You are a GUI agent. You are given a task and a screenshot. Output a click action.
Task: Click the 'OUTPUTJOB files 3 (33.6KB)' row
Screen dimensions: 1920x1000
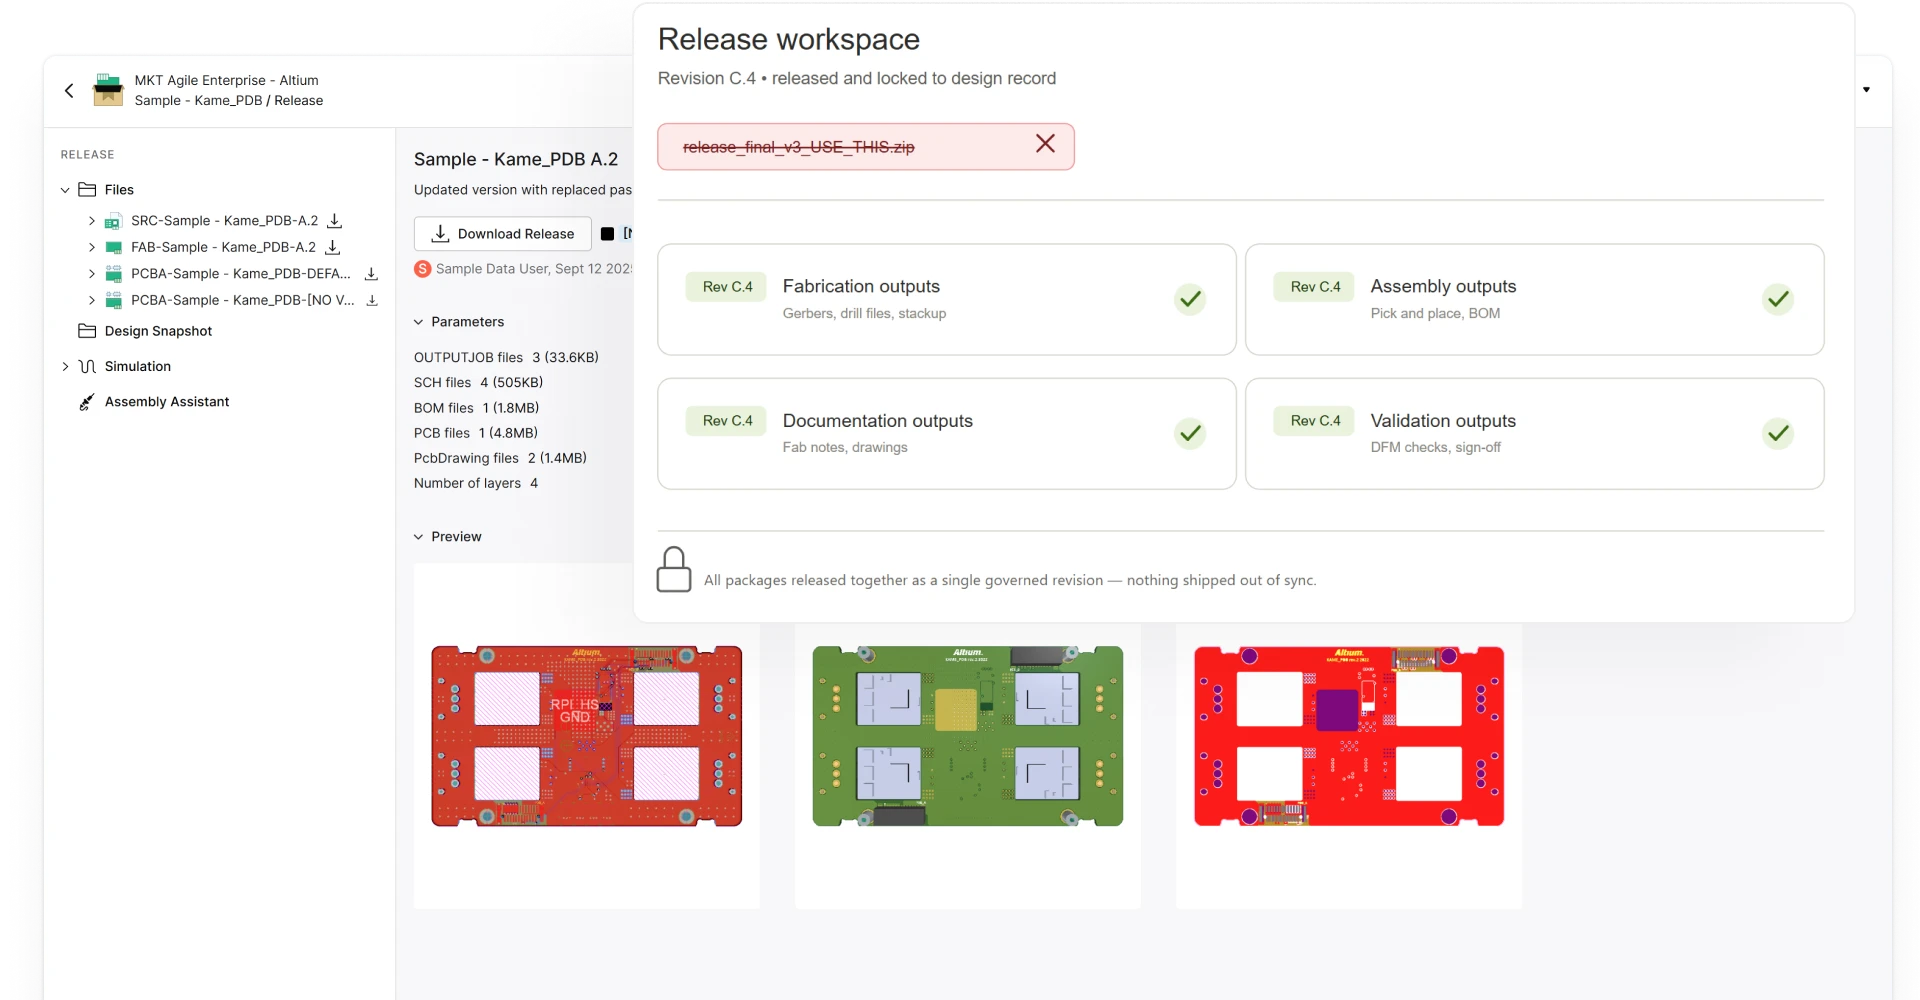tap(506, 357)
